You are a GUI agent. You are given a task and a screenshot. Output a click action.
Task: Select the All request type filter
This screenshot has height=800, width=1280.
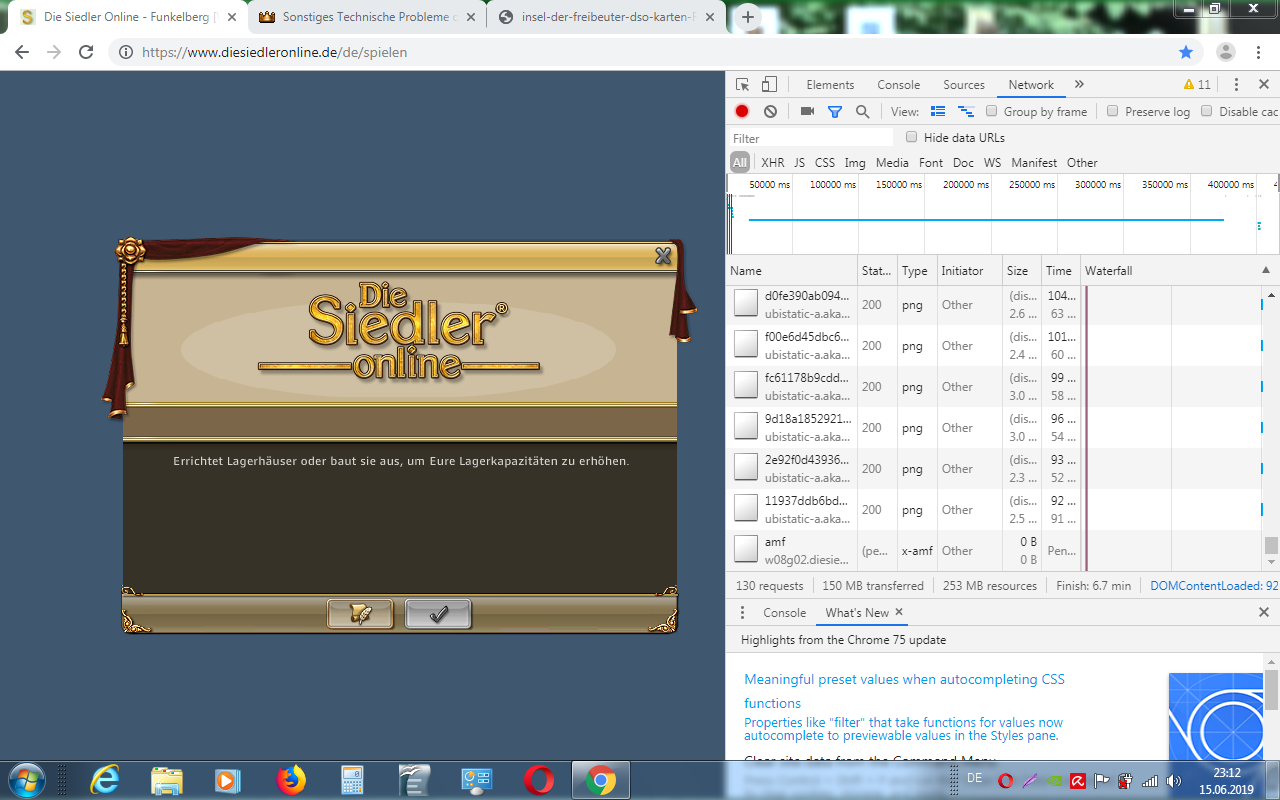740,163
